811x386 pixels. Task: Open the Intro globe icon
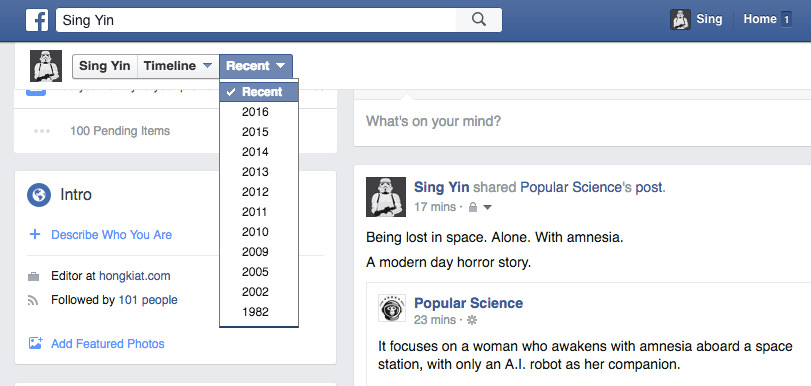coord(39,195)
